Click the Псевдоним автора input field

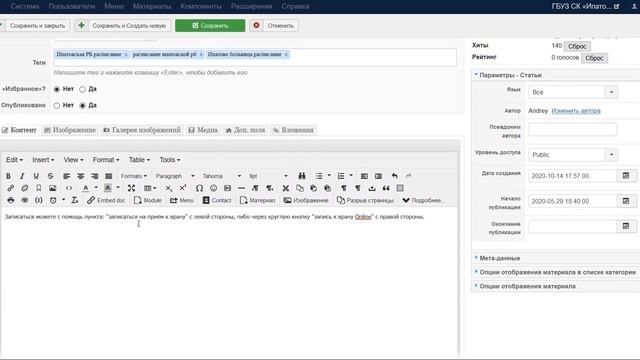[x=572, y=130]
